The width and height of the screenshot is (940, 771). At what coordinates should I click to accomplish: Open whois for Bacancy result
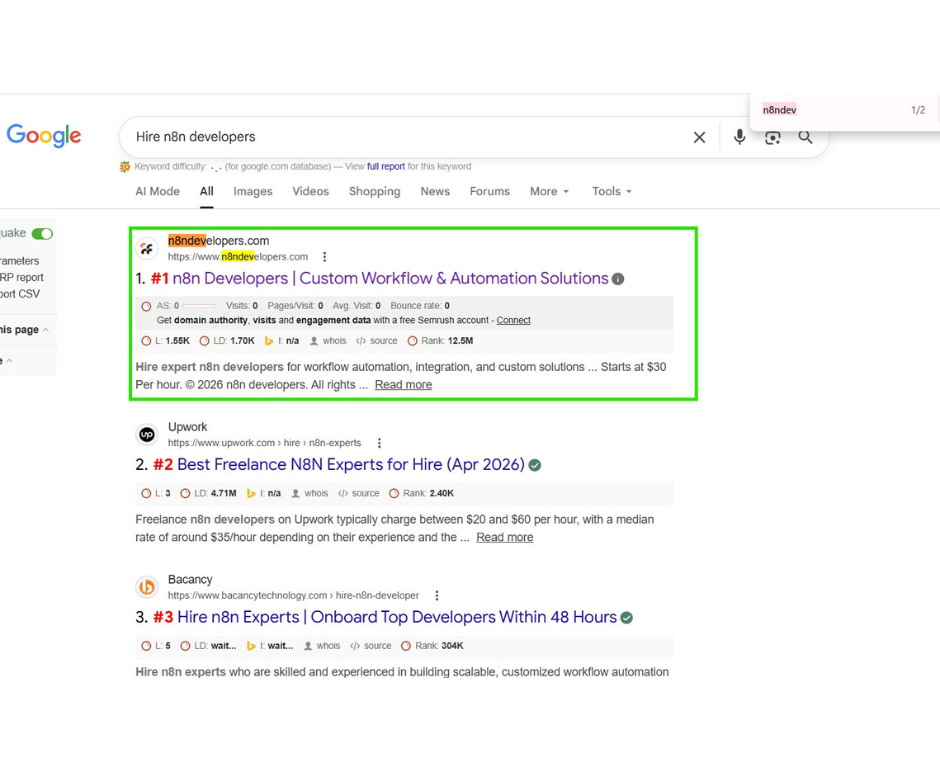322,646
